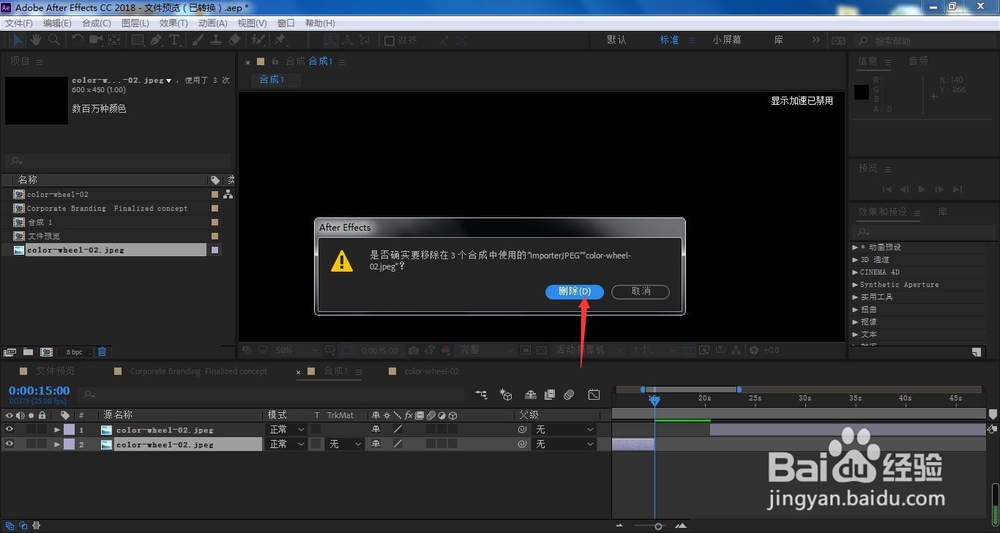
Task: Toggle Draft 3D icon in timeline
Action: (x=506, y=395)
